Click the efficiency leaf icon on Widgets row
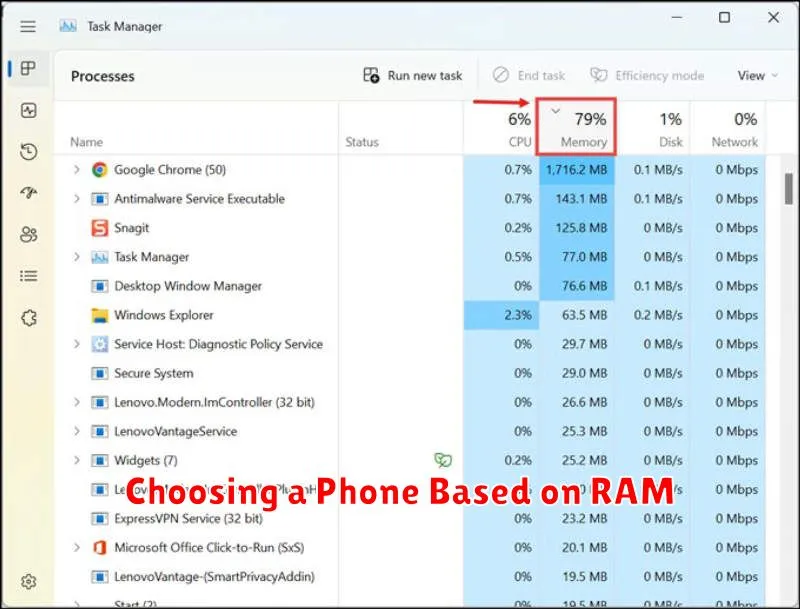 point(443,460)
